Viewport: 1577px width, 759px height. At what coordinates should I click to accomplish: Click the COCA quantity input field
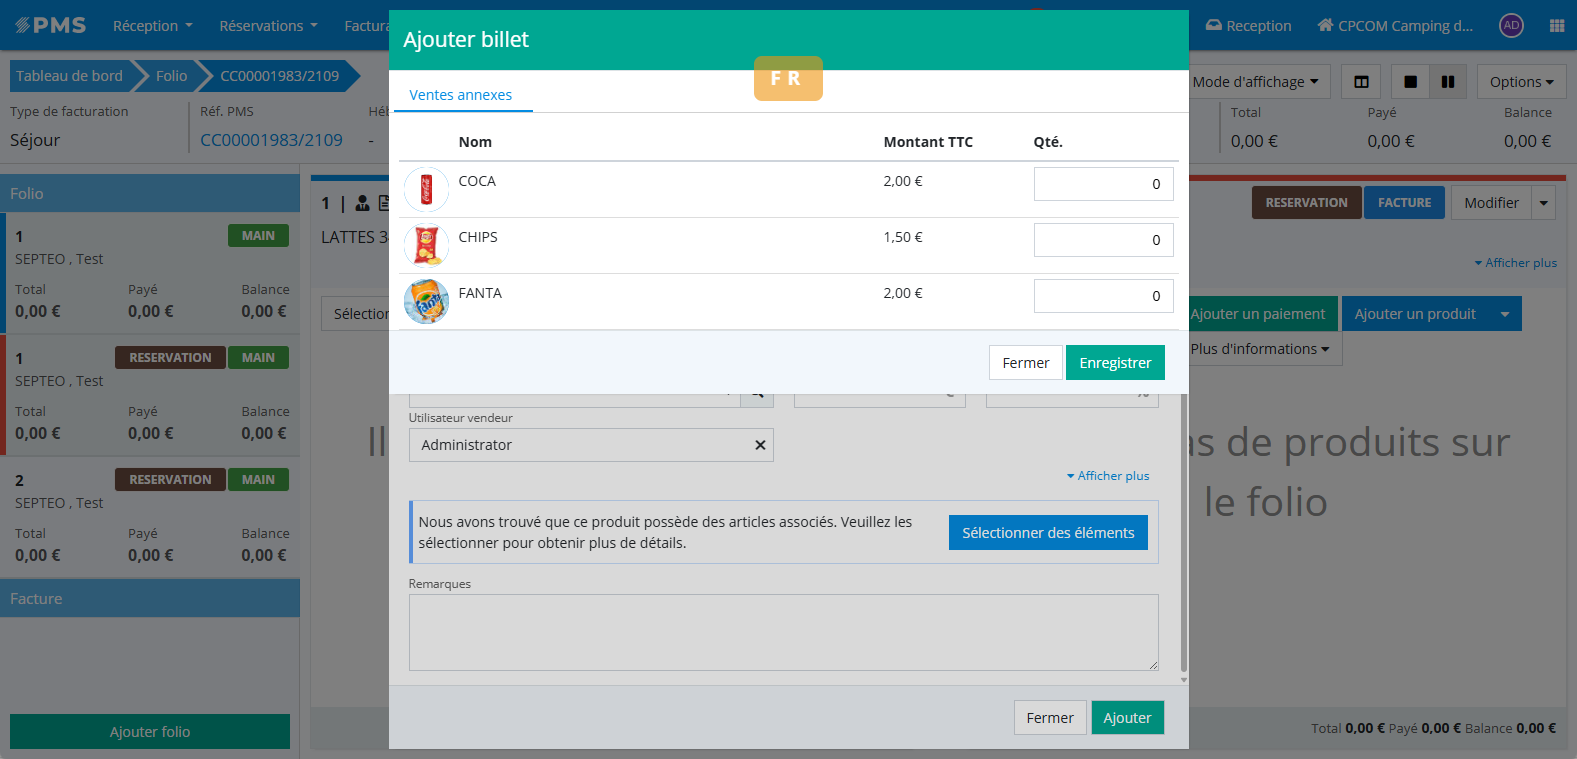click(1102, 184)
